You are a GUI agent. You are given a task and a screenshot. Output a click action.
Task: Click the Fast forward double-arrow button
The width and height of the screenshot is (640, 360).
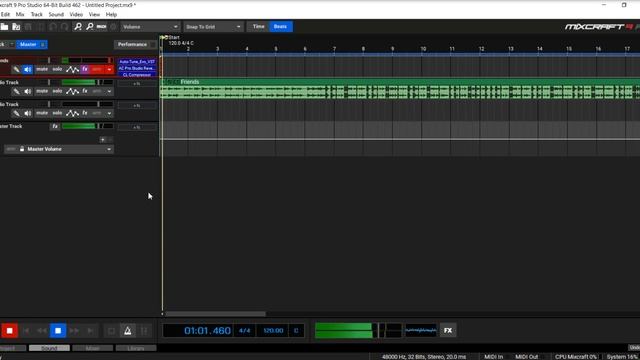[74, 331]
